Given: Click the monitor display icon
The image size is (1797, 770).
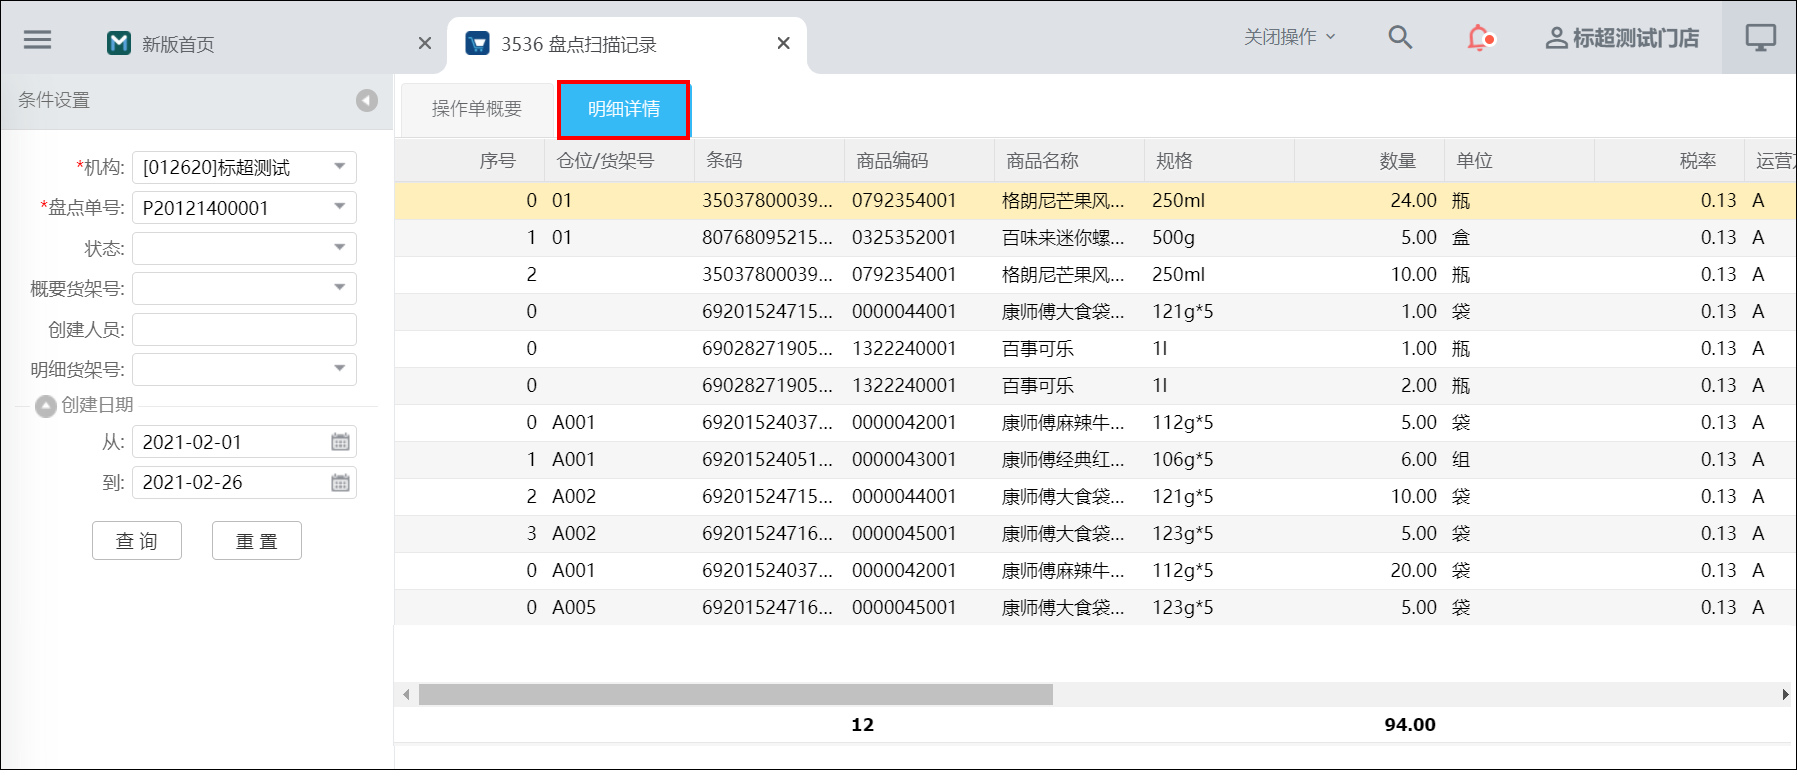Looking at the screenshot, I should coord(1761,38).
